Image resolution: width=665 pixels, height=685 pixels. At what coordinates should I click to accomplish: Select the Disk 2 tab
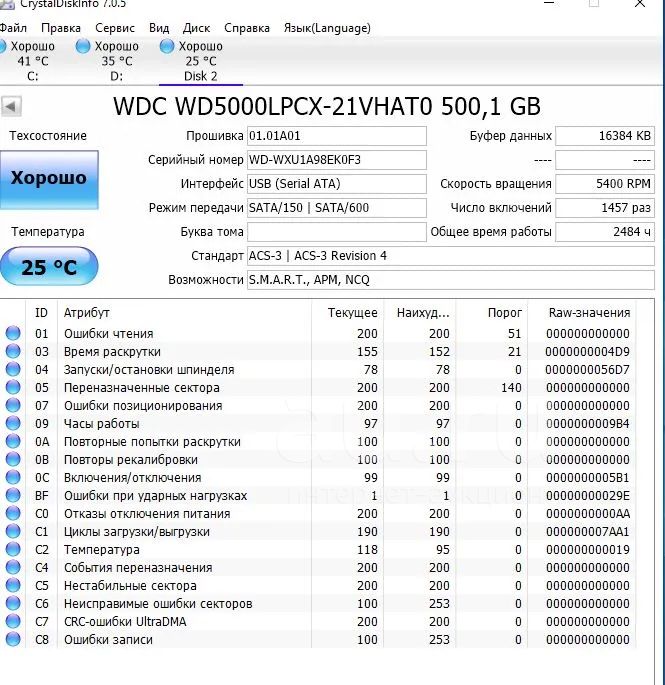(x=201, y=61)
